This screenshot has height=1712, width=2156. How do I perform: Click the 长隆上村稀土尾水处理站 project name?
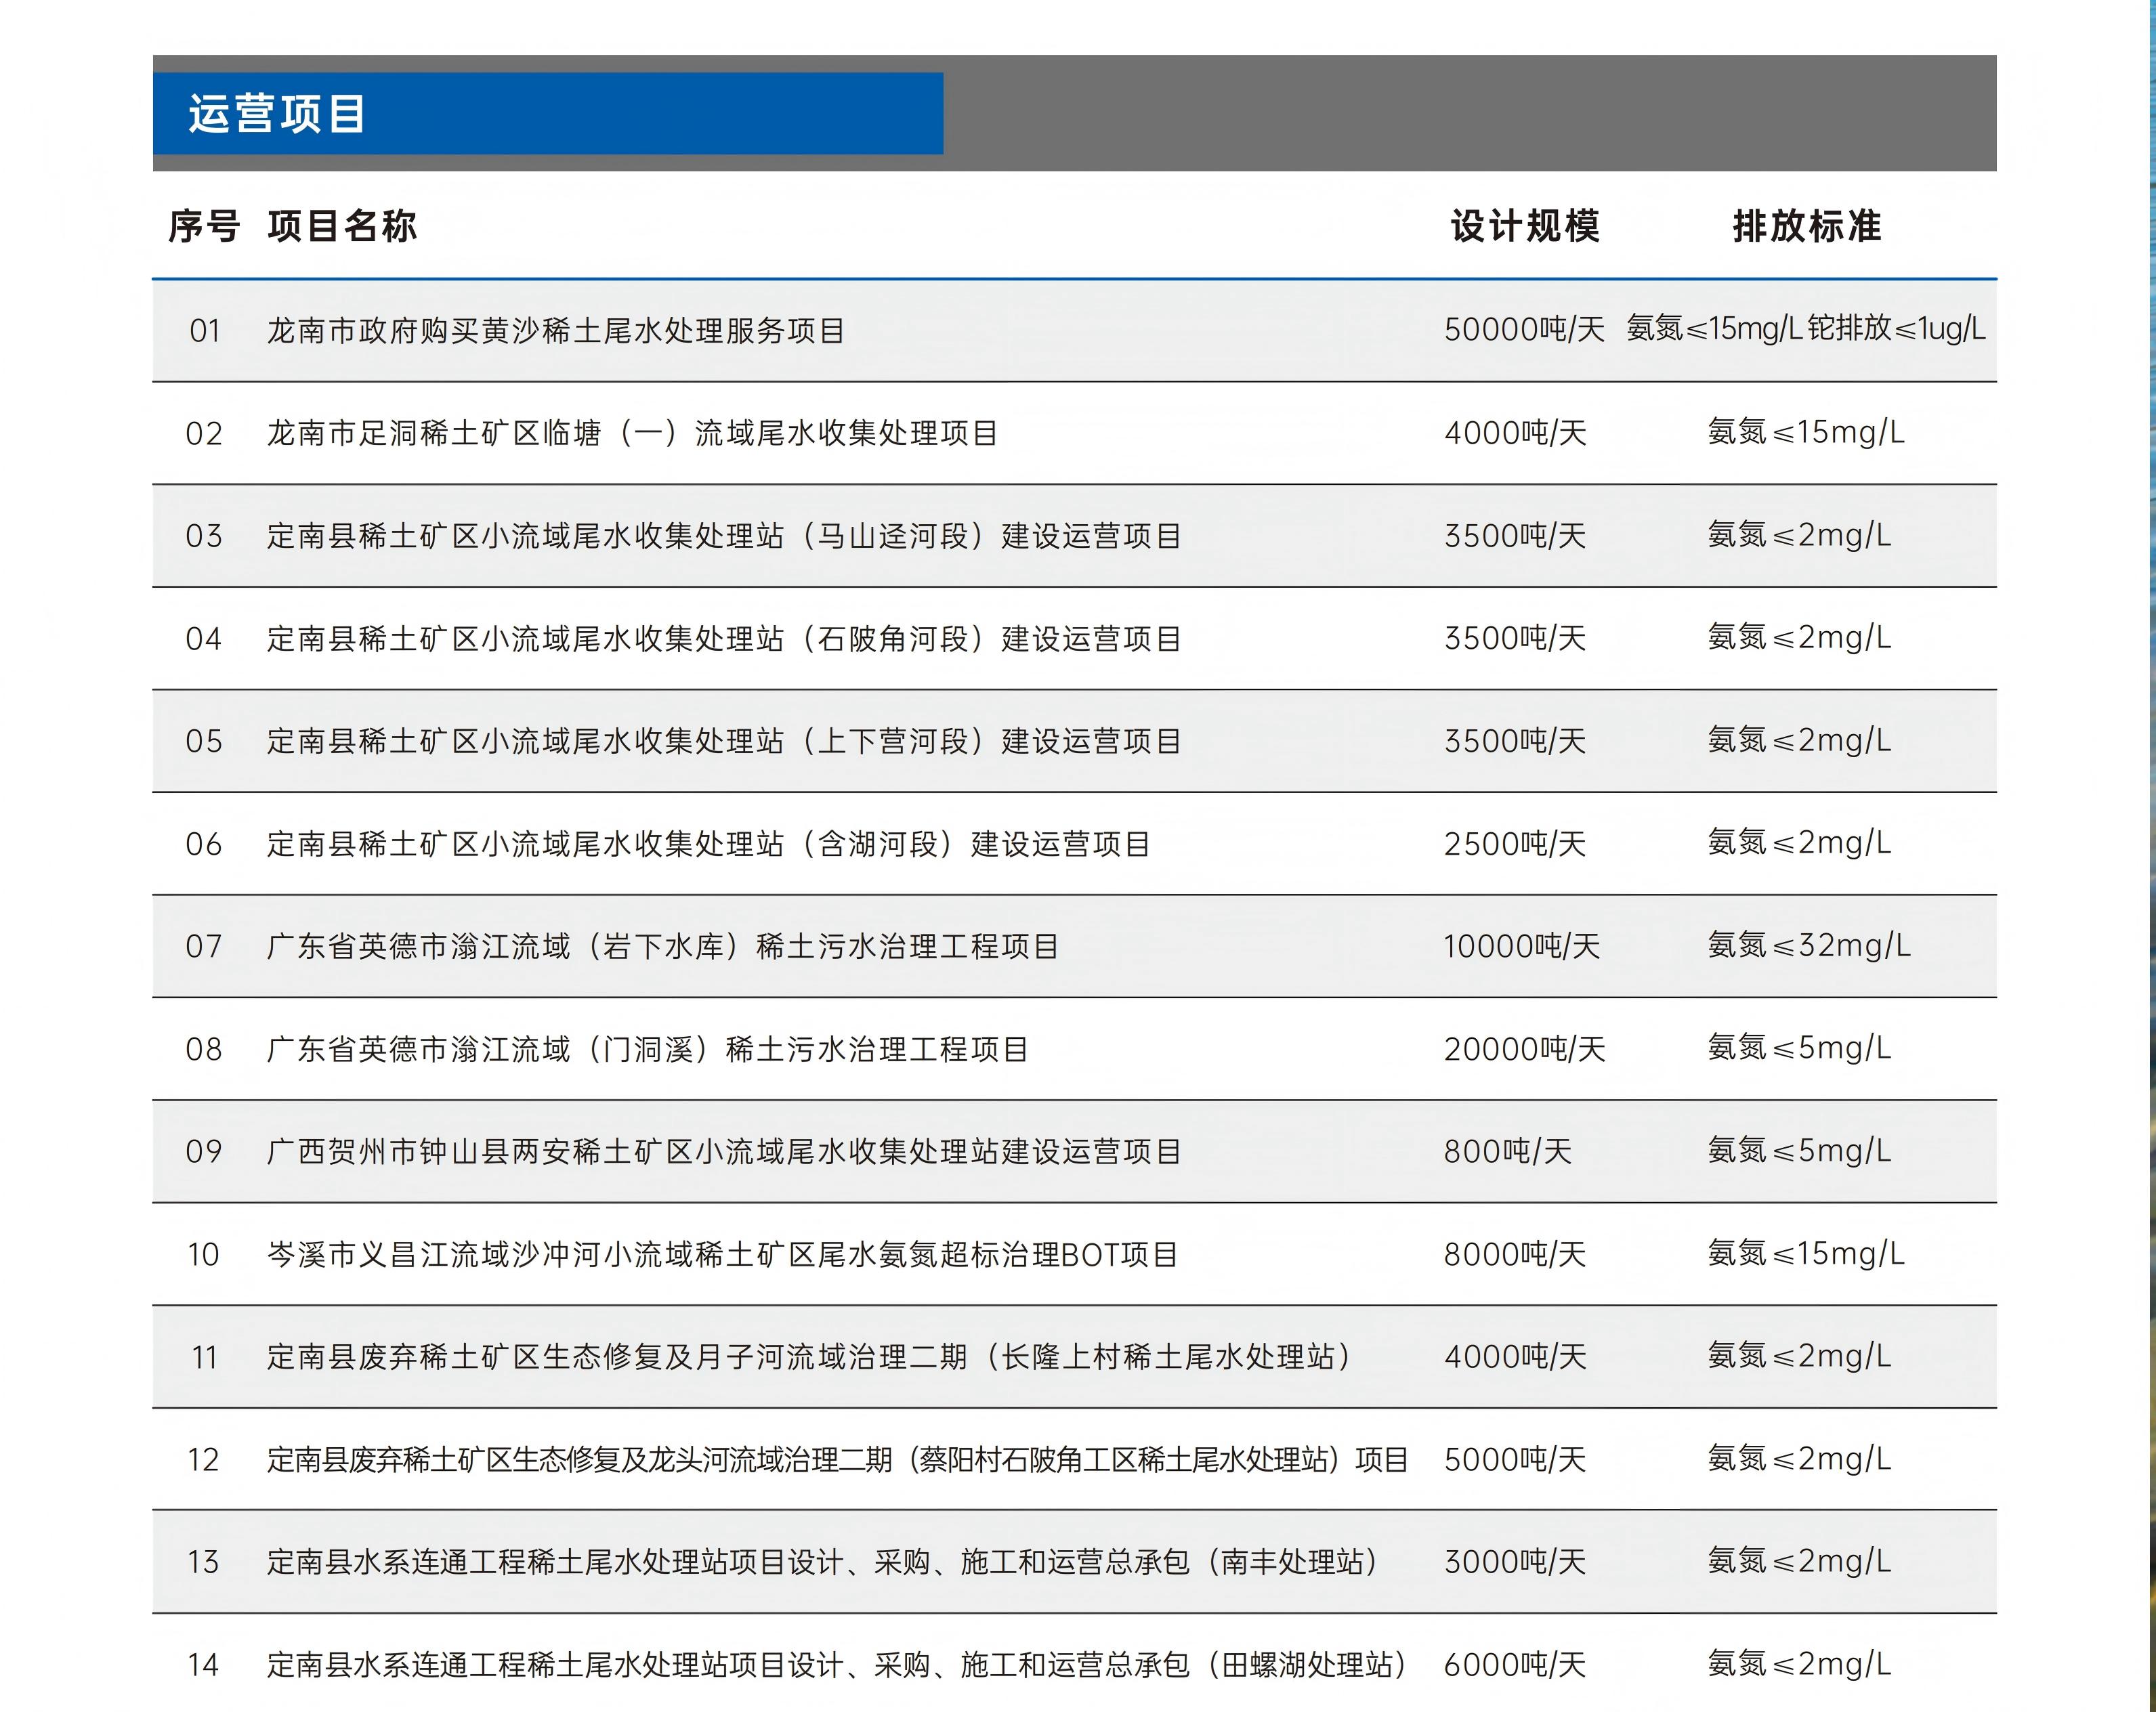[x=809, y=1357]
